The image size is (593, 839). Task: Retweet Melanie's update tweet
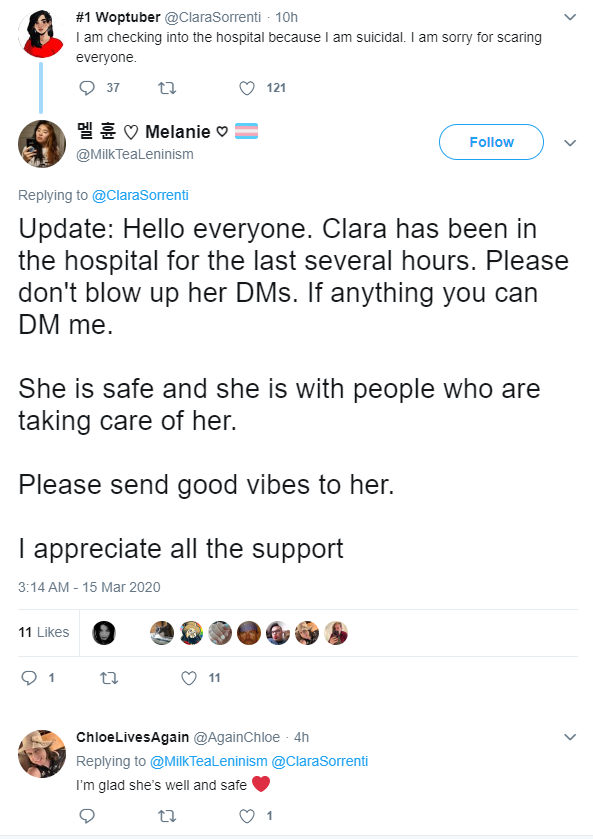coord(109,678)
